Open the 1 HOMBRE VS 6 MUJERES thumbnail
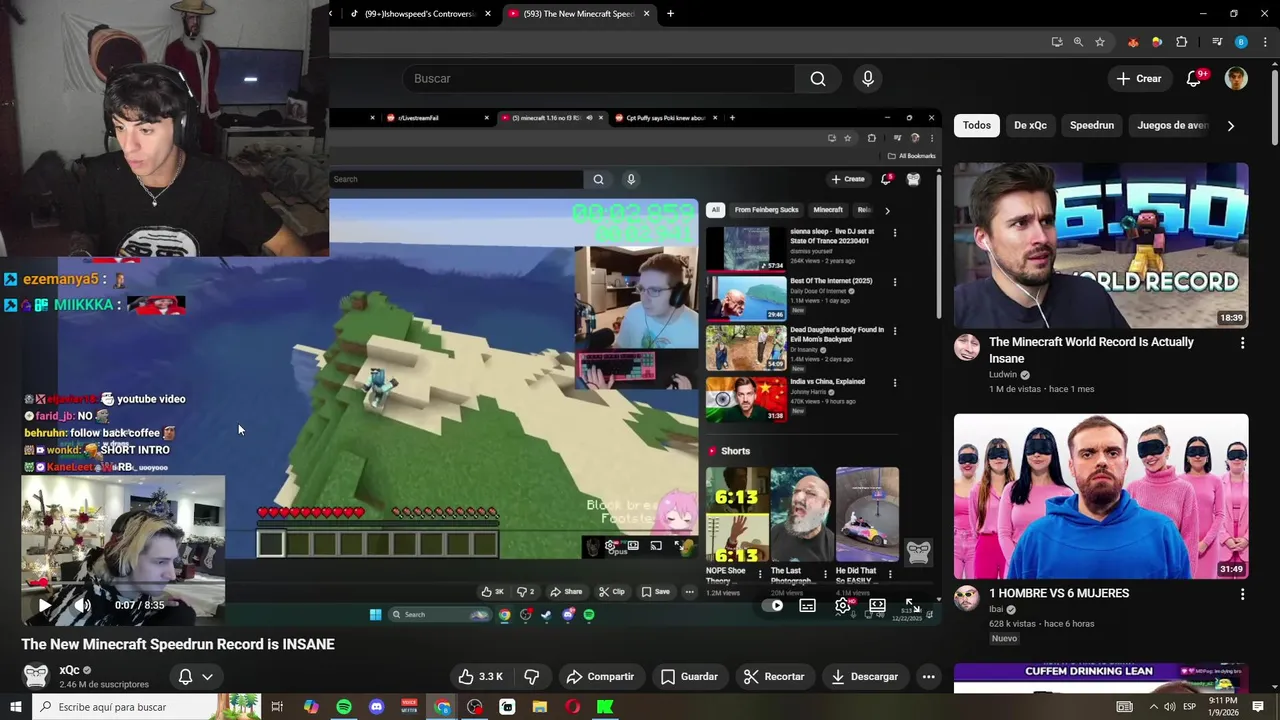This screenshot has height=720, width=1280. 1101,497
